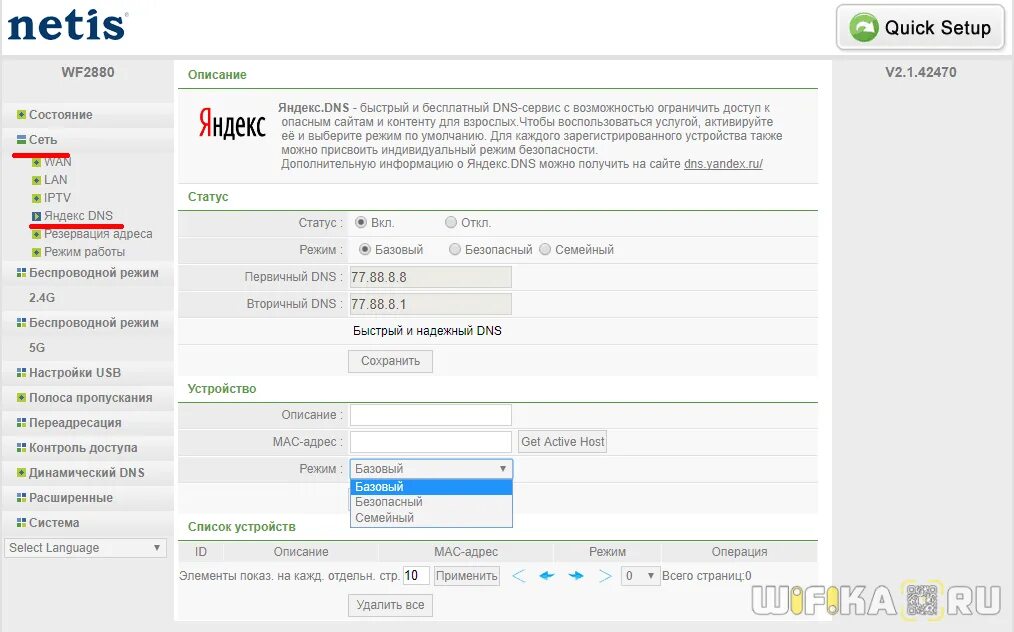The height and width of the screenshot is (632, 1014).
Task: Select Базовый mode radio button
Action: tap(365, 249)
